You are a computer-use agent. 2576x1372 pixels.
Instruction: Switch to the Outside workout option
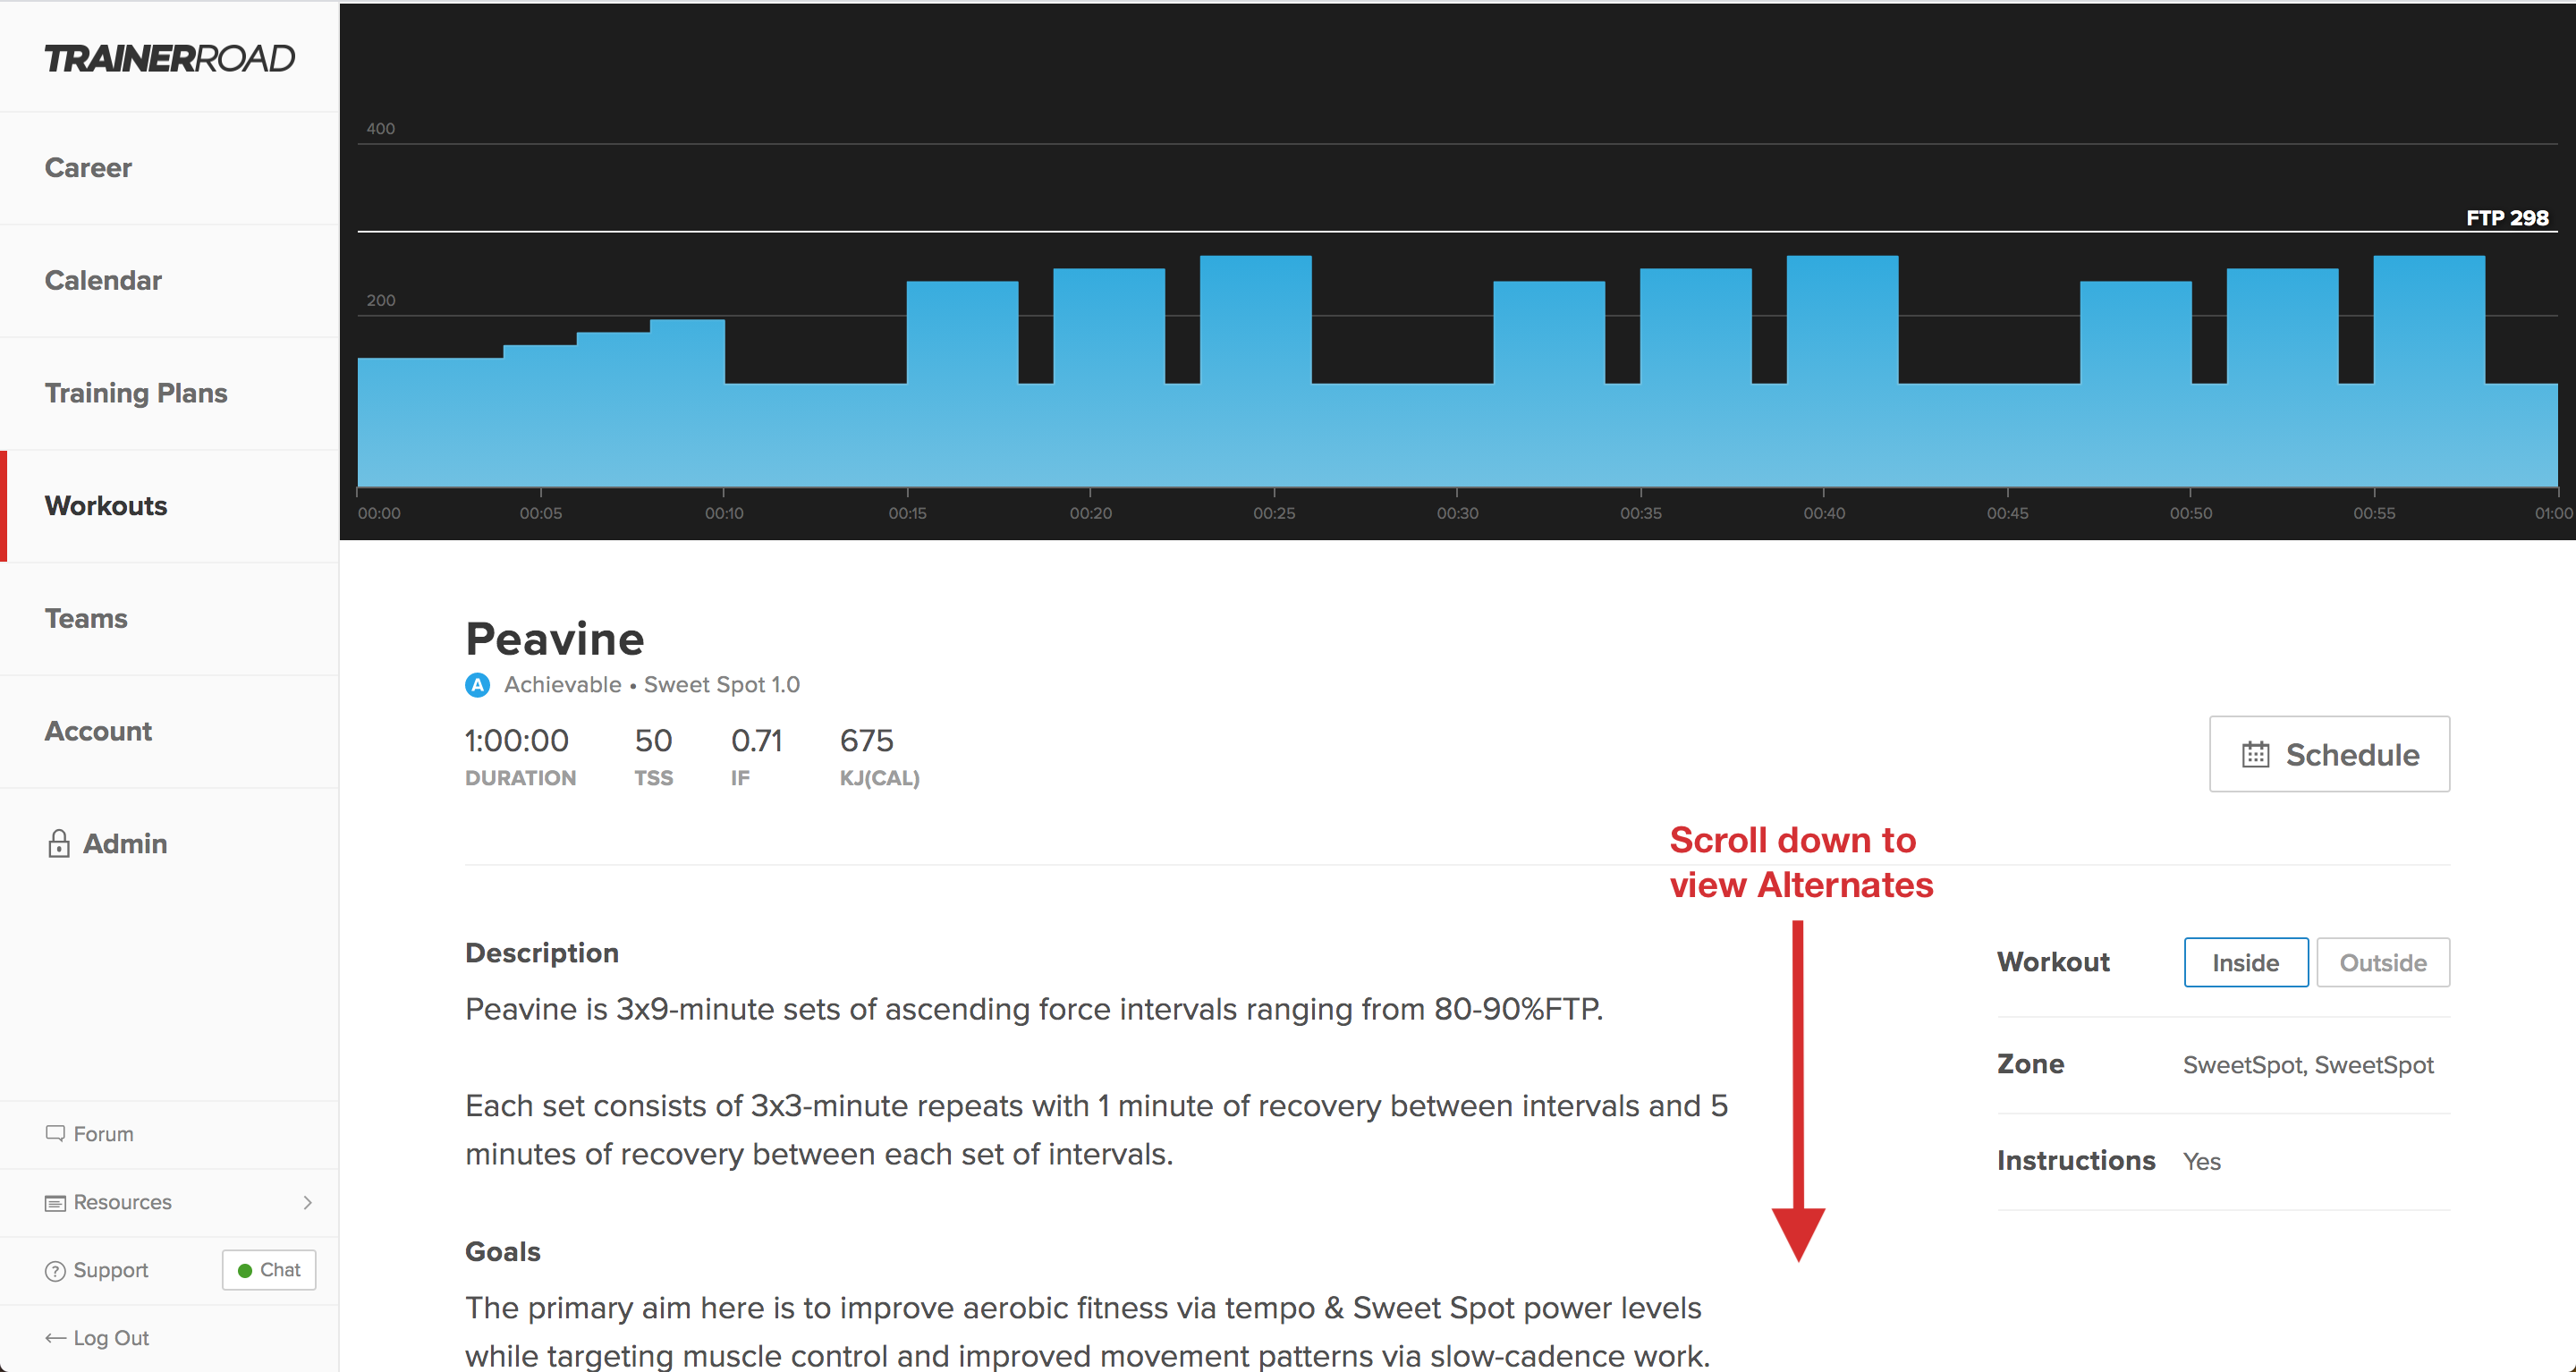coord(2383,962)
